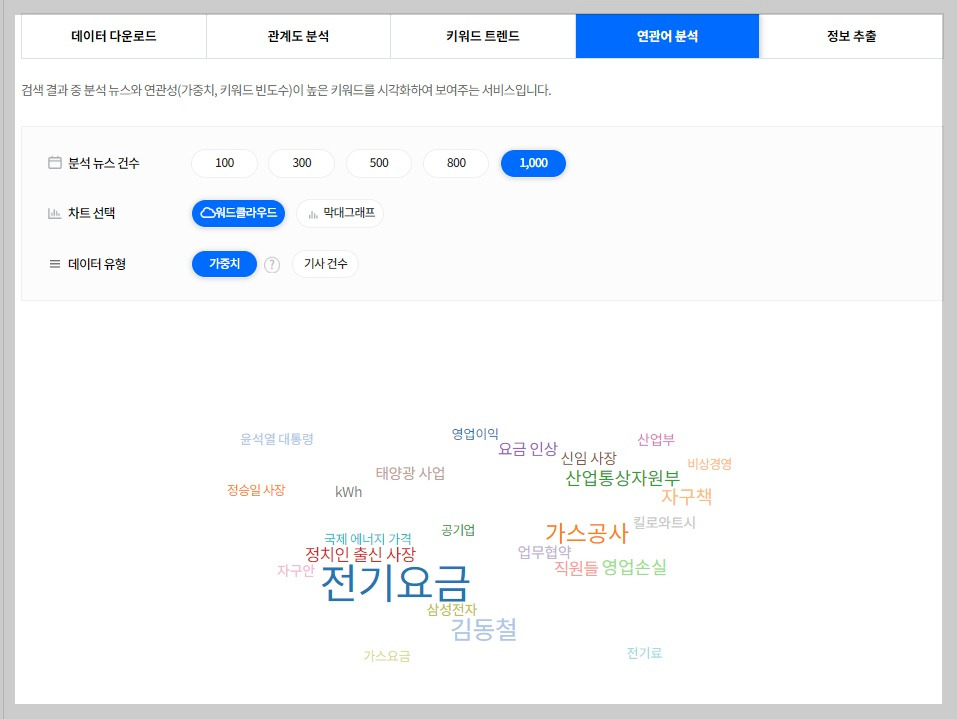Select 500 as the analysis news count

[378, 163]
